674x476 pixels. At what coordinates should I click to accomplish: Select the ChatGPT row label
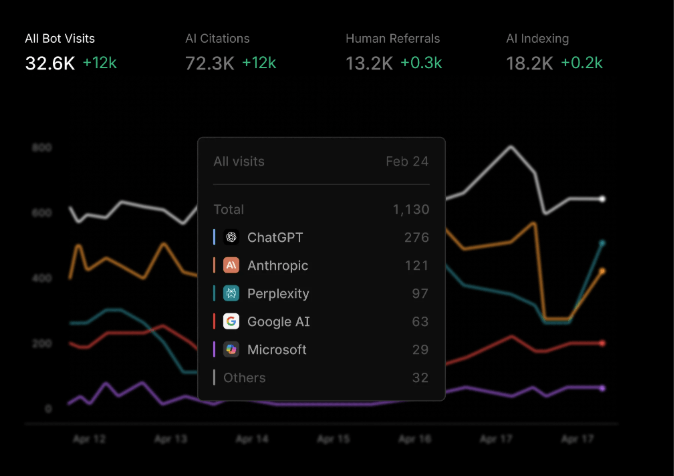click(x=275, y=237)
